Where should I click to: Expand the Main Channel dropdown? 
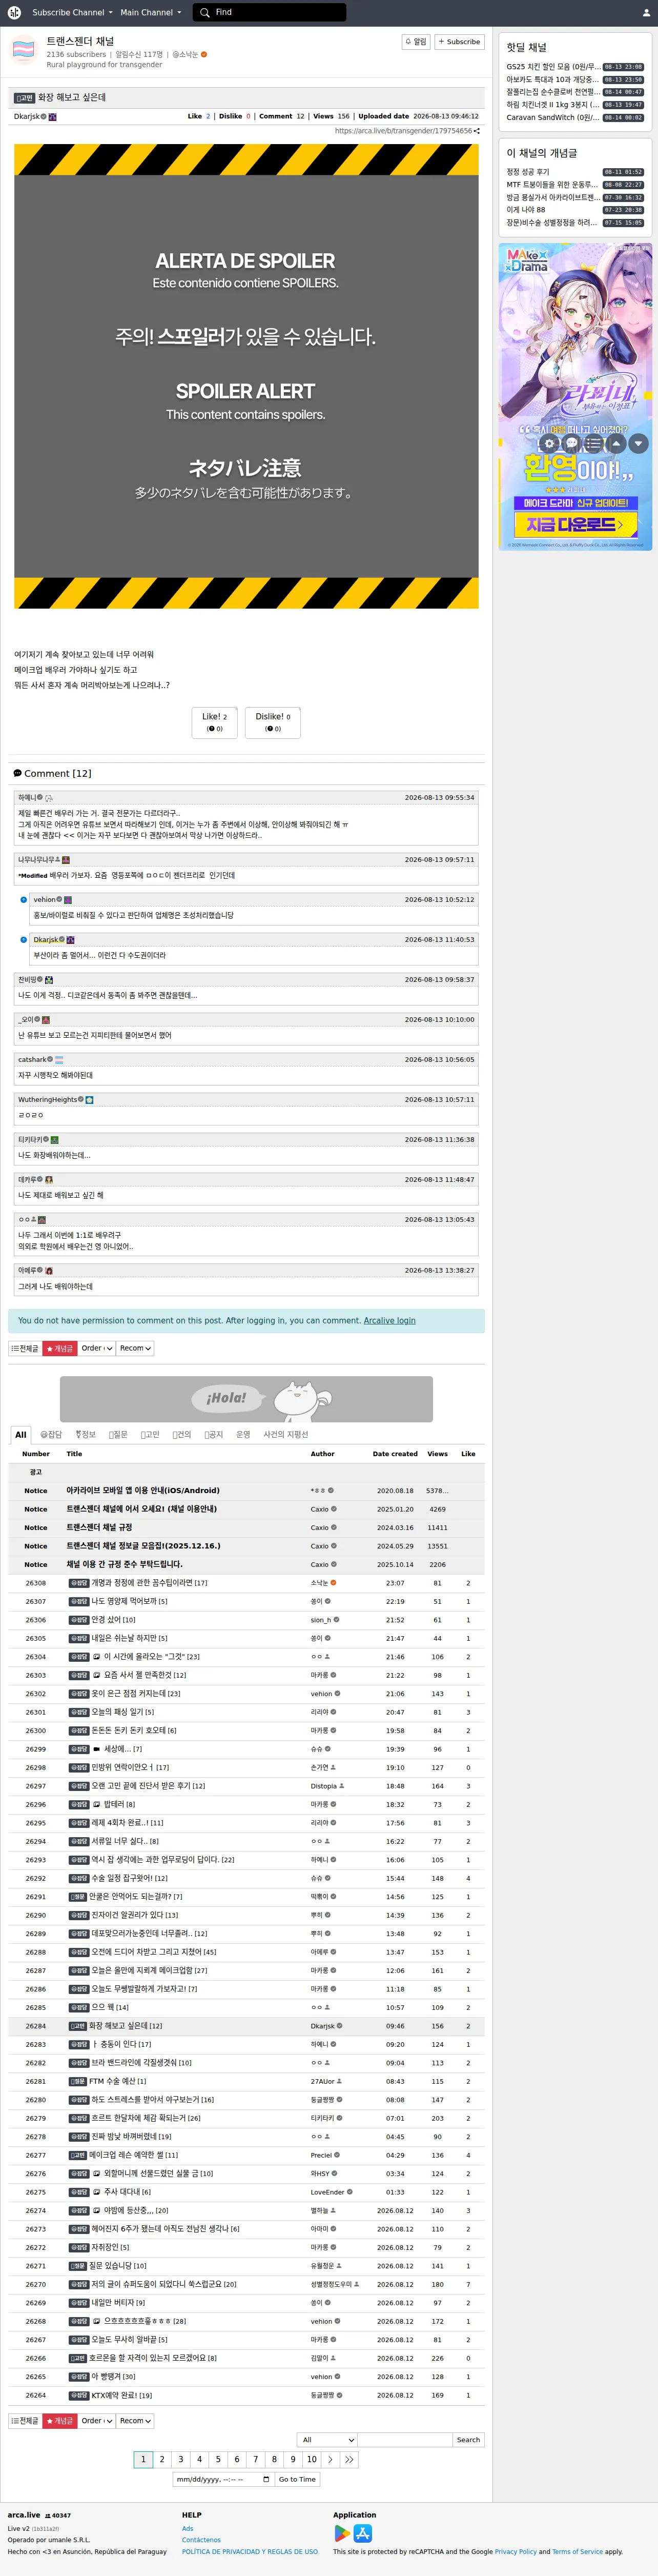(151, 12)
